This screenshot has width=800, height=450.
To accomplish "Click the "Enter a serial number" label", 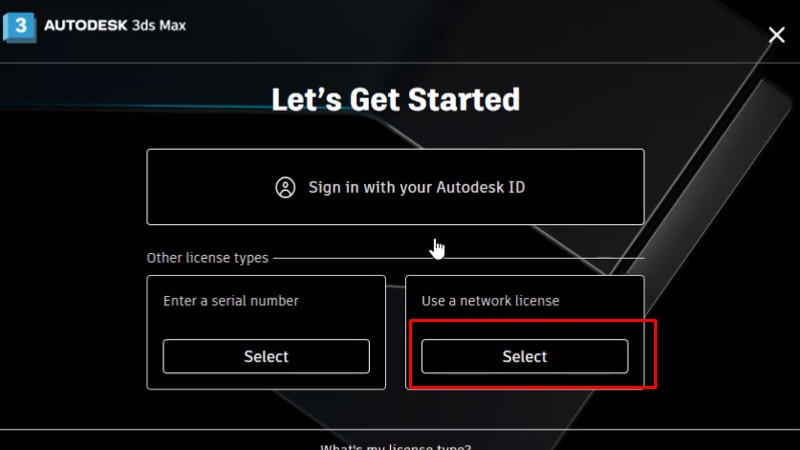I will click(x=230, y=300).
